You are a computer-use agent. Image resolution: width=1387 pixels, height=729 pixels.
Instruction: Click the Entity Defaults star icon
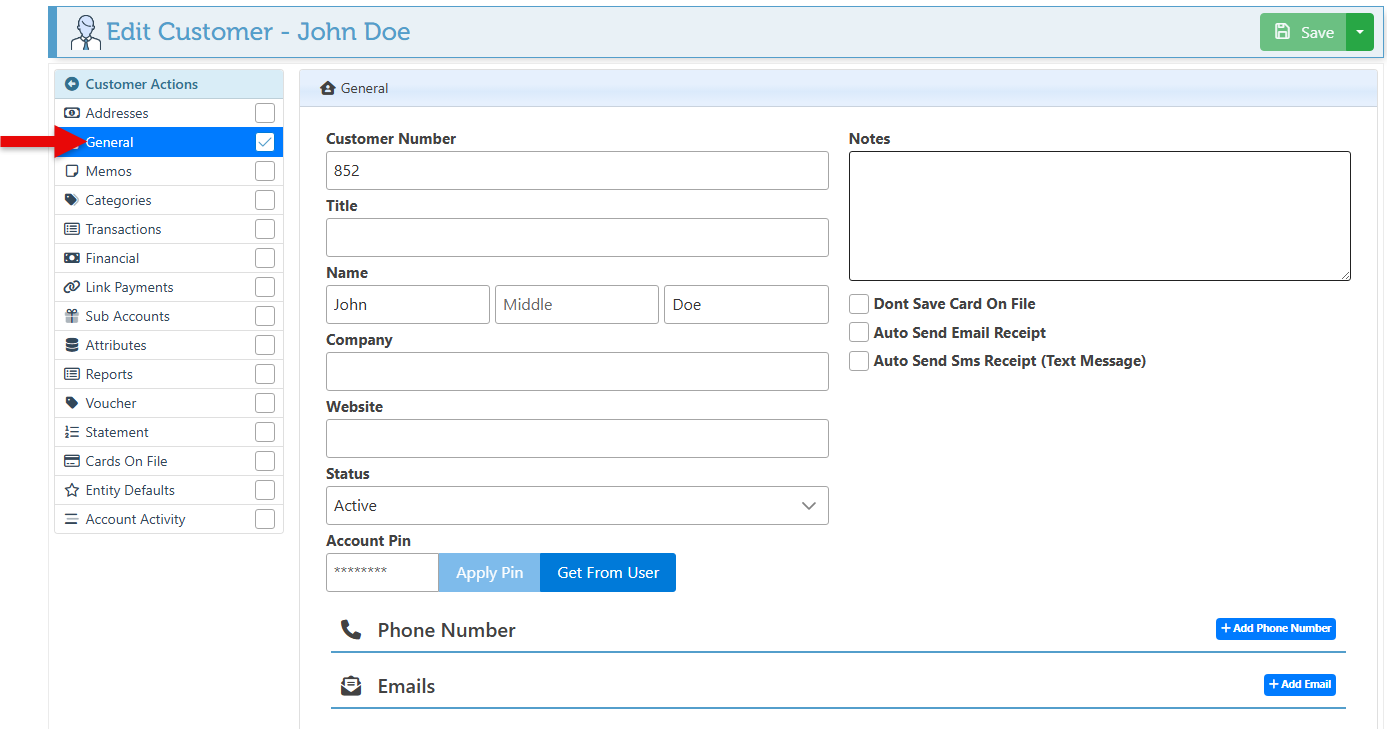point(72,490)
